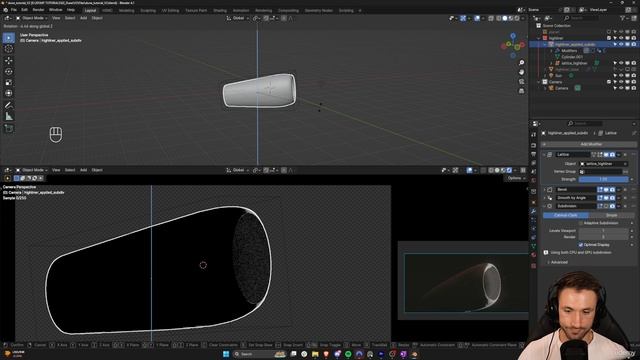Toggle Subdivision modifier edit mode display
Screen dimensions: 640x360
pyautogui.click(x=600, y=206)
